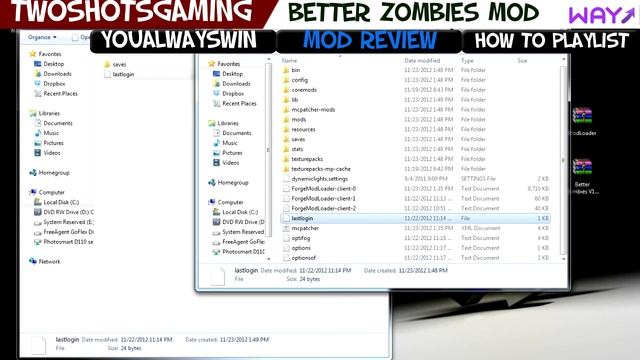Viewport: 640px width, 360px height.
Task: Expand Computer in front window sidebar
Action: 230,202
